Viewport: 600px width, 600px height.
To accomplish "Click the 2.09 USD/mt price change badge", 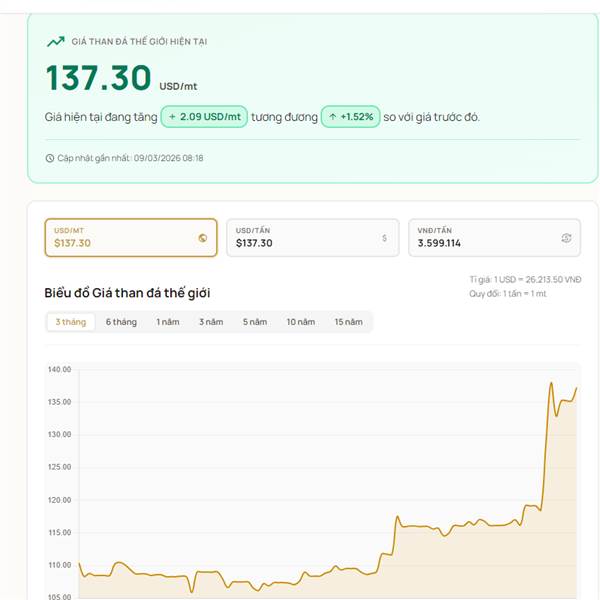I will point(204,117).
